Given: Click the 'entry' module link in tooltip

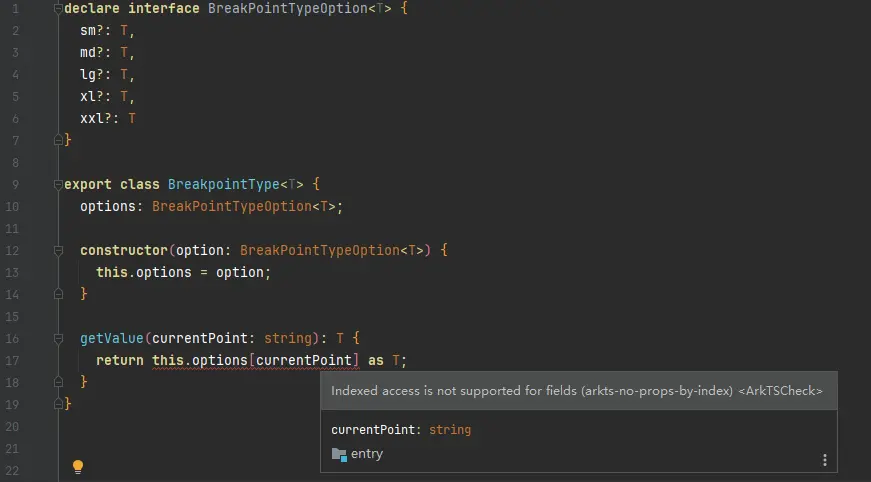Looking at the screenshot, I should point(366,454).
